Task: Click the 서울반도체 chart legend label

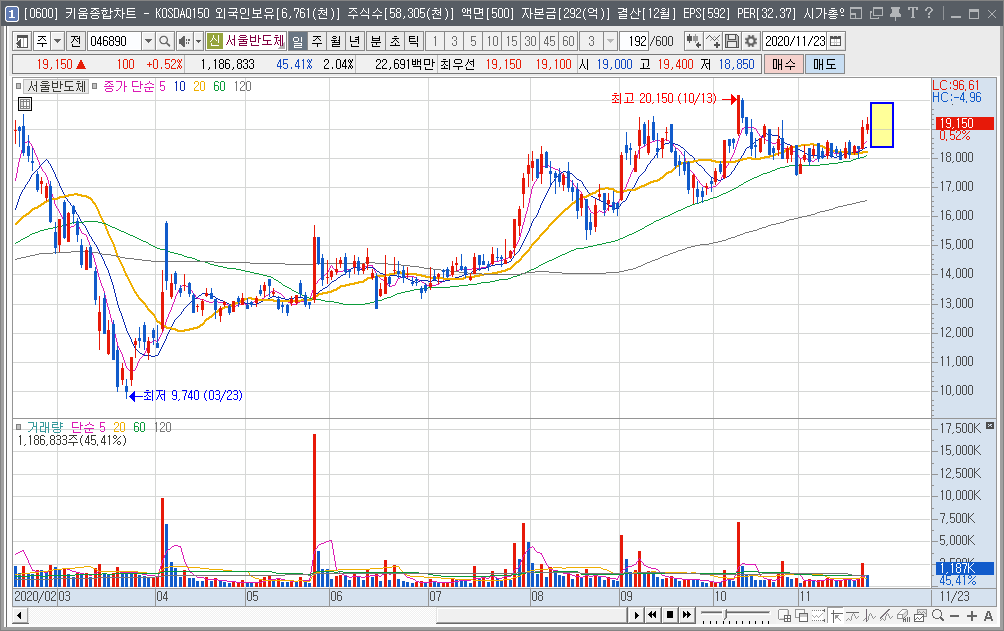Action: (56, 86)
